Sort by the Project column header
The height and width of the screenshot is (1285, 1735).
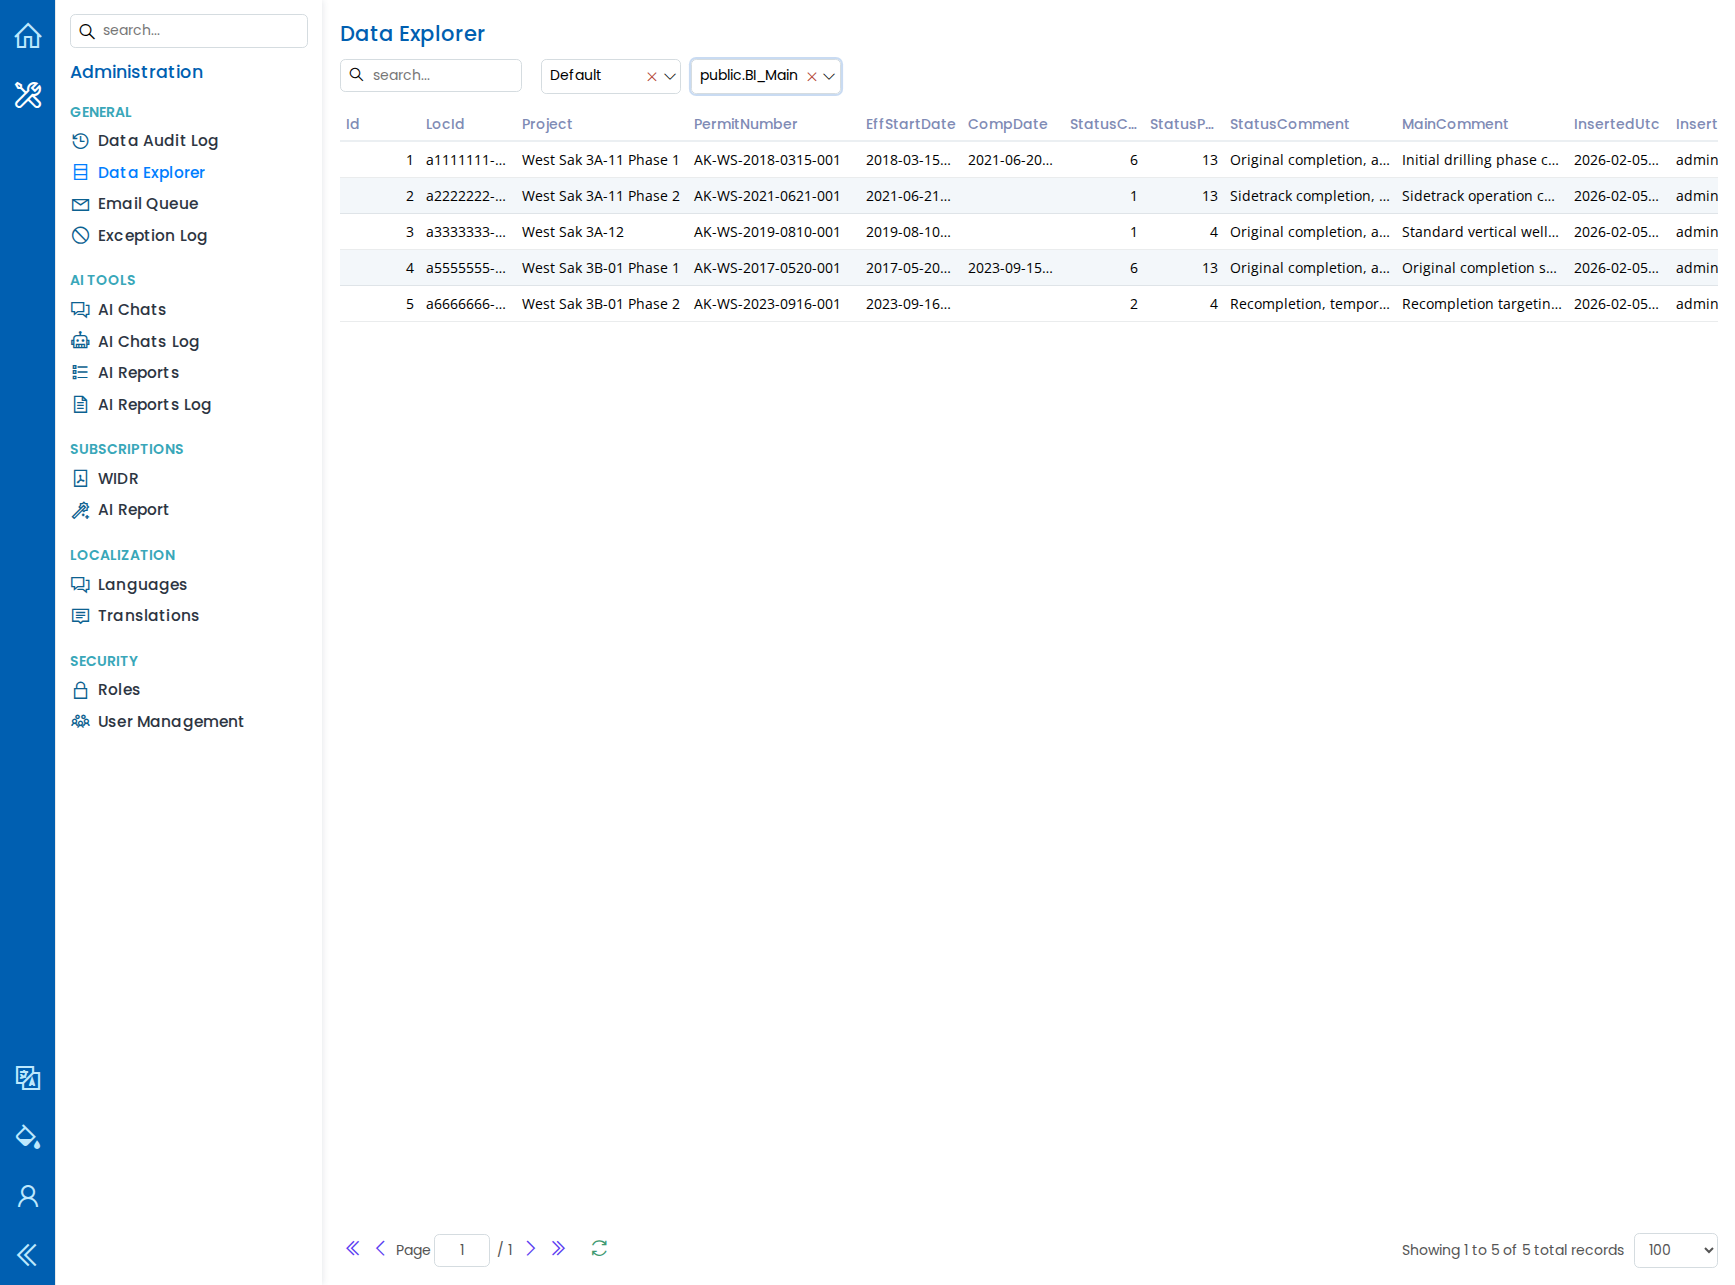point(547,124)
